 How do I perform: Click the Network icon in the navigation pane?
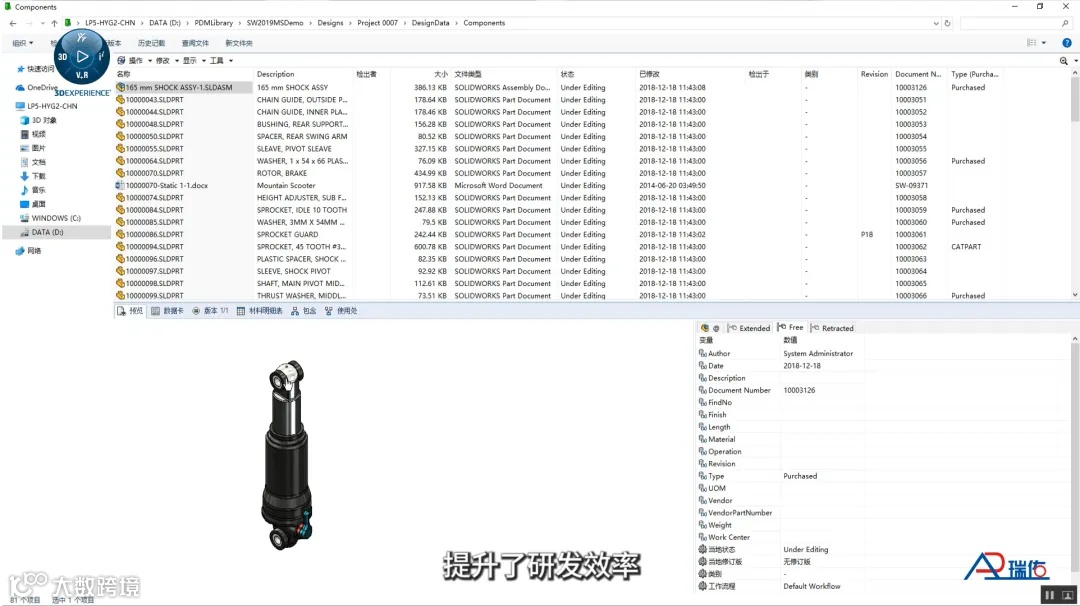[x=20, y=251]
